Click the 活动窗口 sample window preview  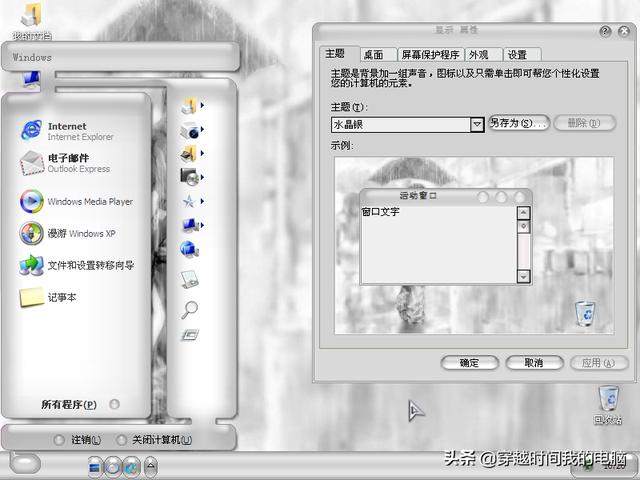[446, 237]
